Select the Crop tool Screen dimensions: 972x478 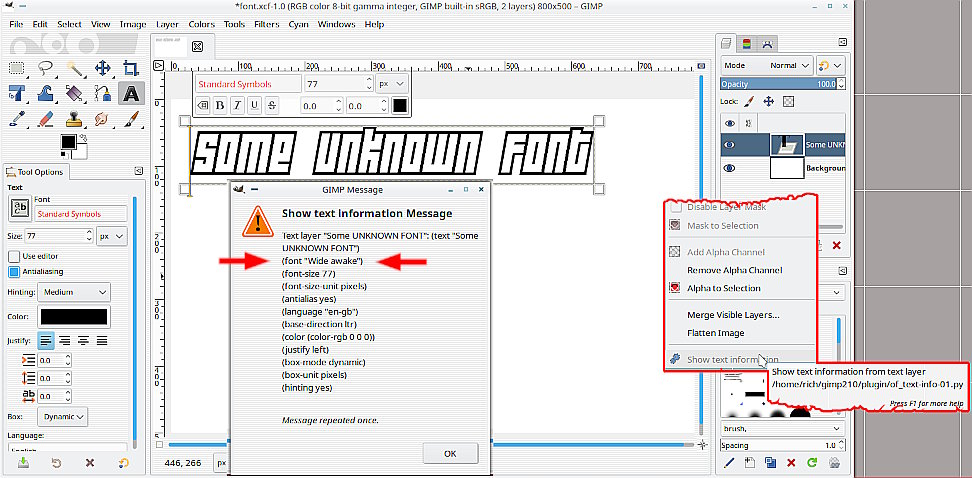point(131,68)
